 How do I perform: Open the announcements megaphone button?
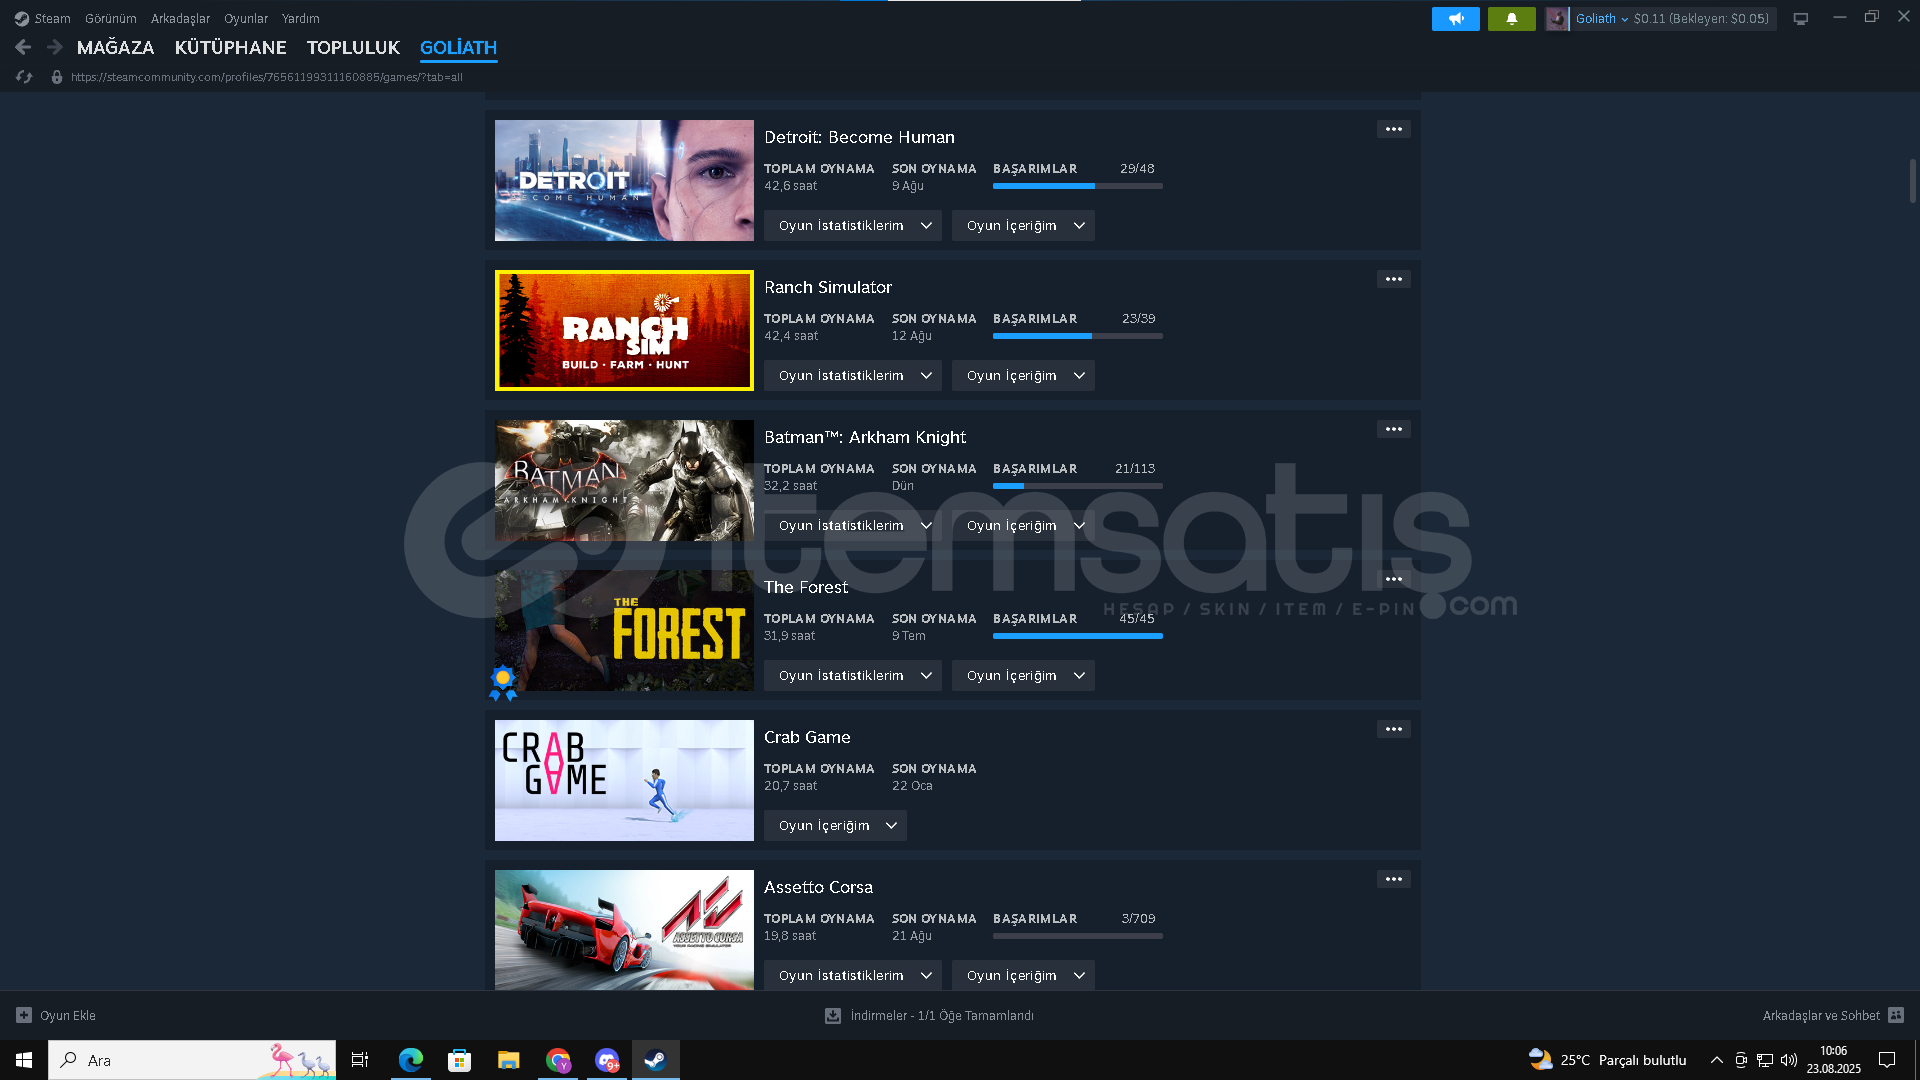pos(1456,18)
